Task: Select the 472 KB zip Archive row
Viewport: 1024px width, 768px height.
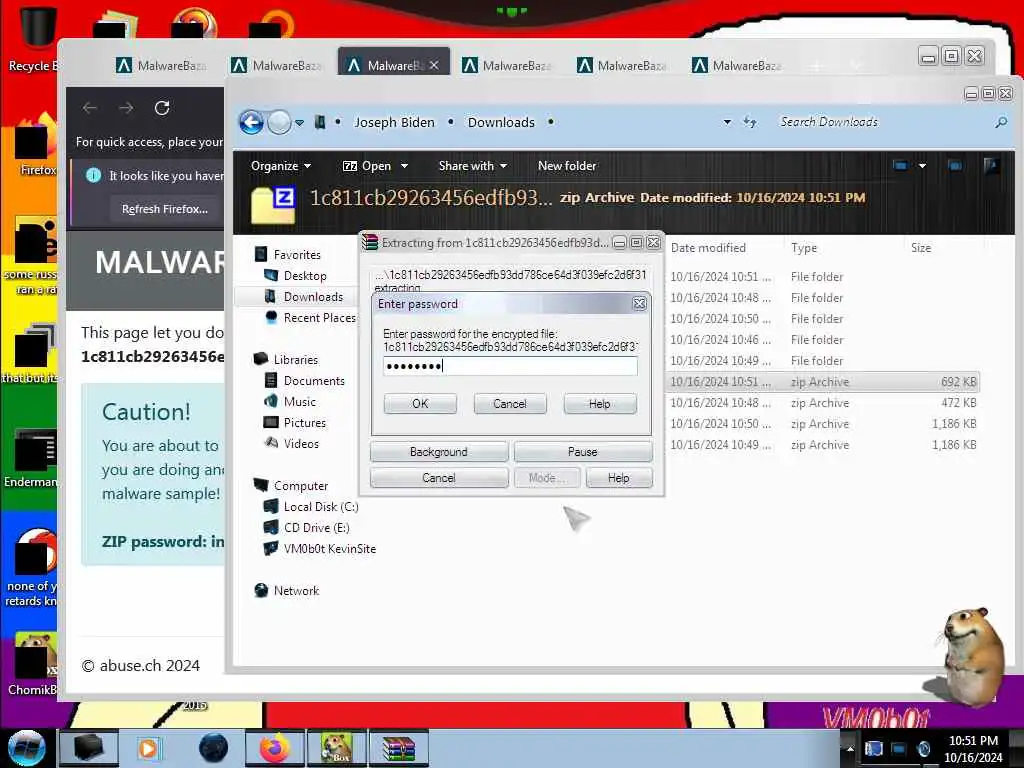Action: (x=823, y=403)
